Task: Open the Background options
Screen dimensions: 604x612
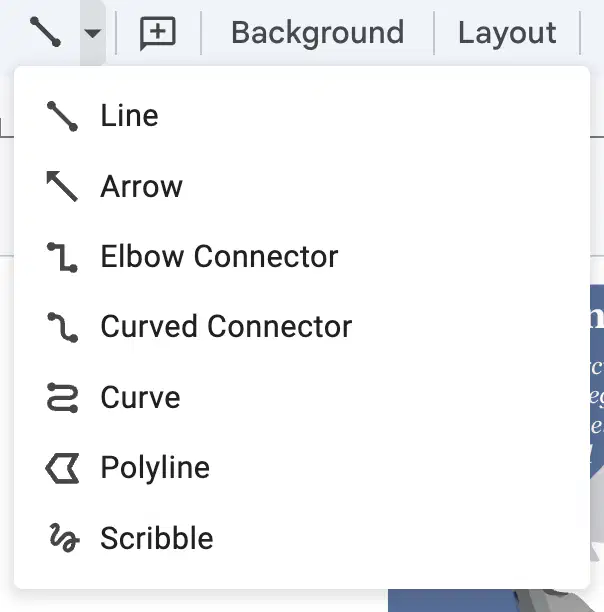Action: point(317,33)
